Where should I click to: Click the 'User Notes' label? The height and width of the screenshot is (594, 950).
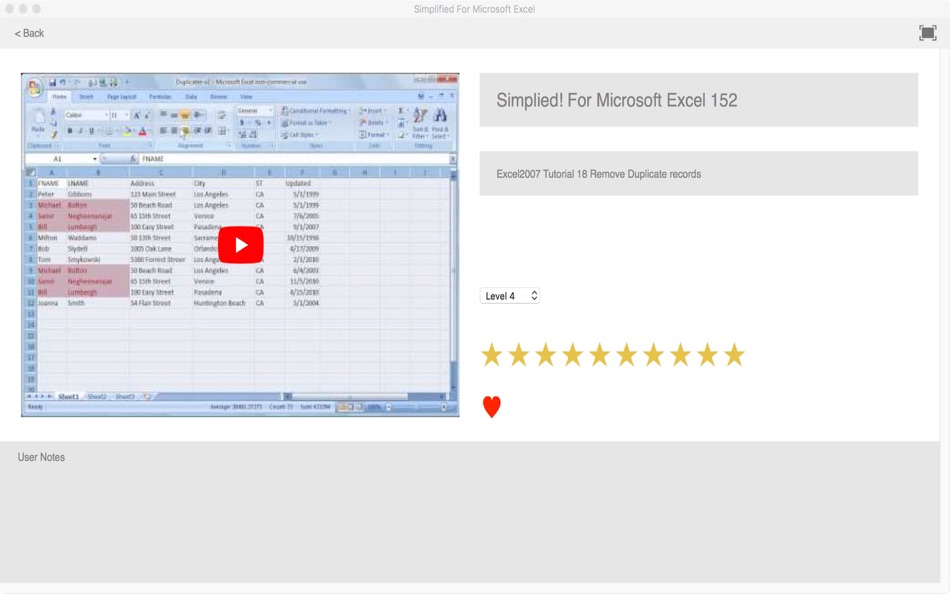coord(41,457)
